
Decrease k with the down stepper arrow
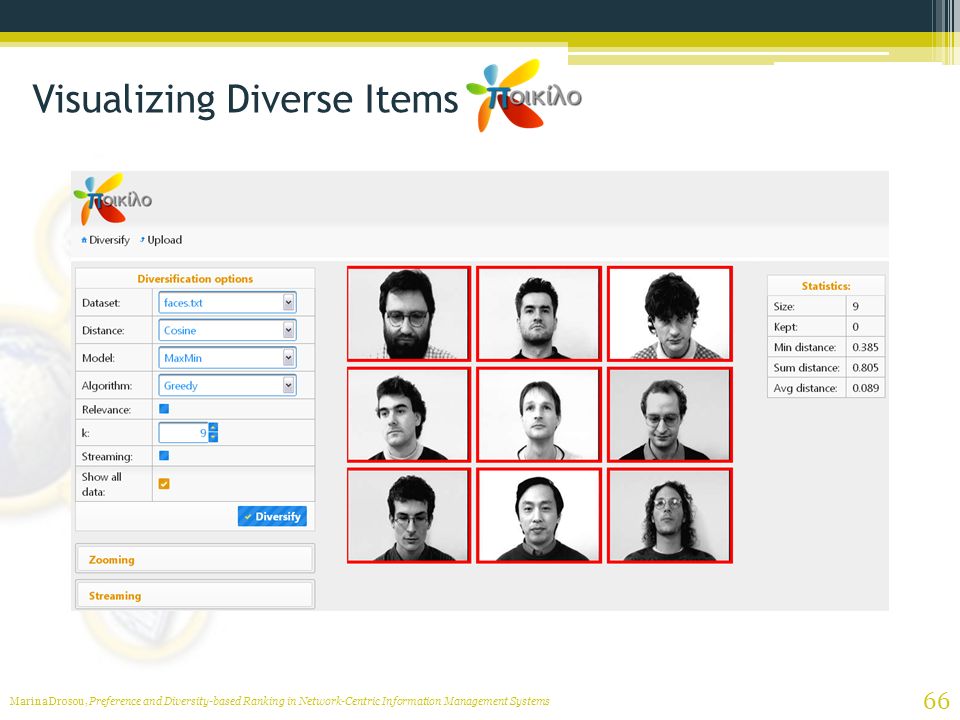pyautogui.click(x=213, y=437)
